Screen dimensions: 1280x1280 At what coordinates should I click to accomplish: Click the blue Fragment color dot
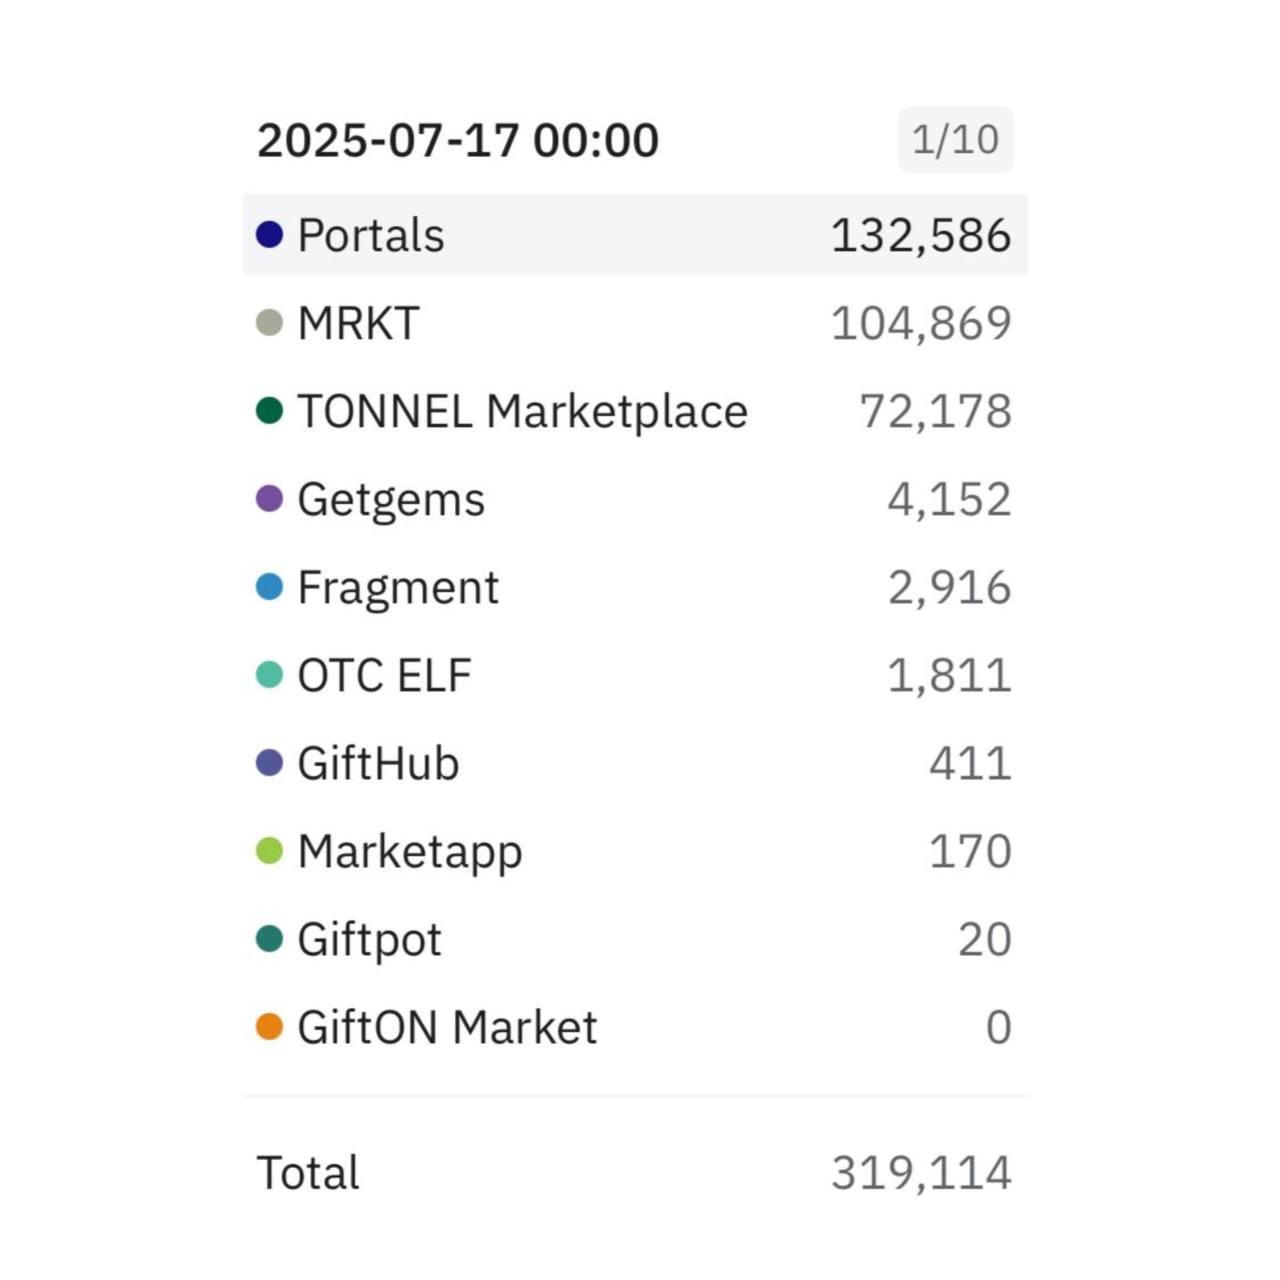(x=270, y=587)
